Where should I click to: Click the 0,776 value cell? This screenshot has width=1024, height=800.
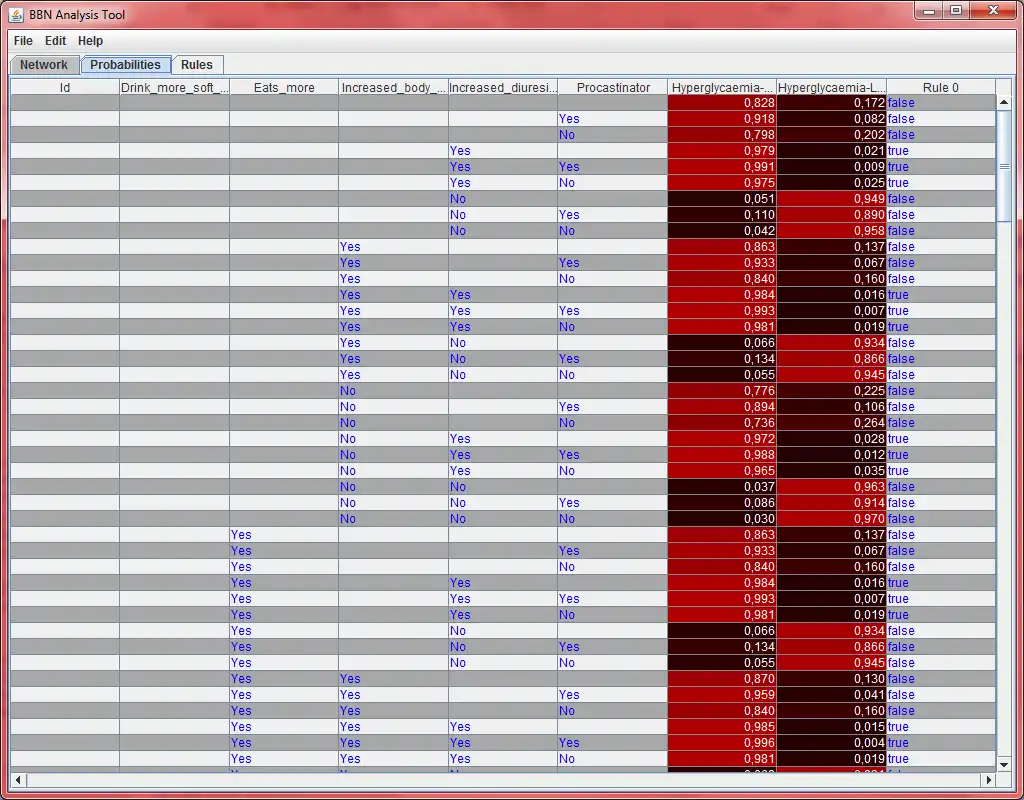pyautogui.click(x=722, y=391)
